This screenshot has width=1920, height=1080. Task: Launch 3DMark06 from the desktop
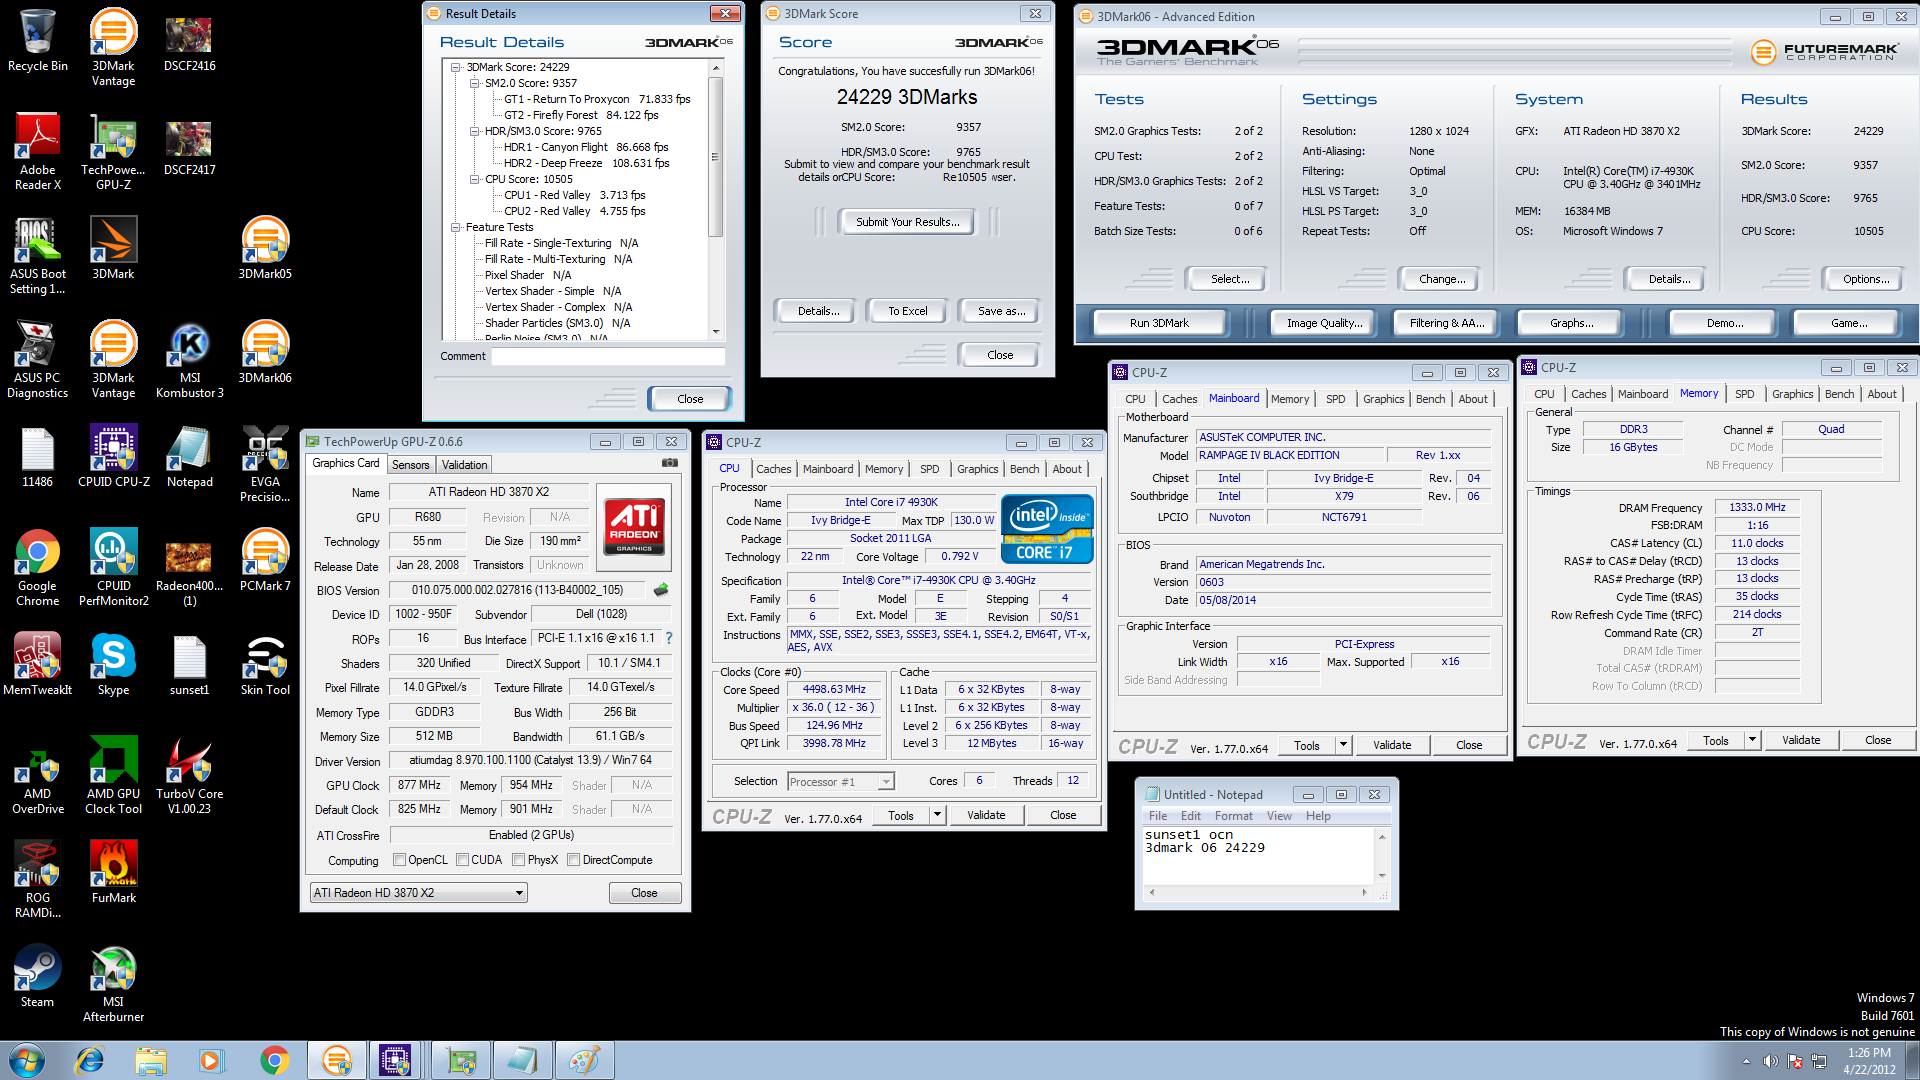coord(265,352)
